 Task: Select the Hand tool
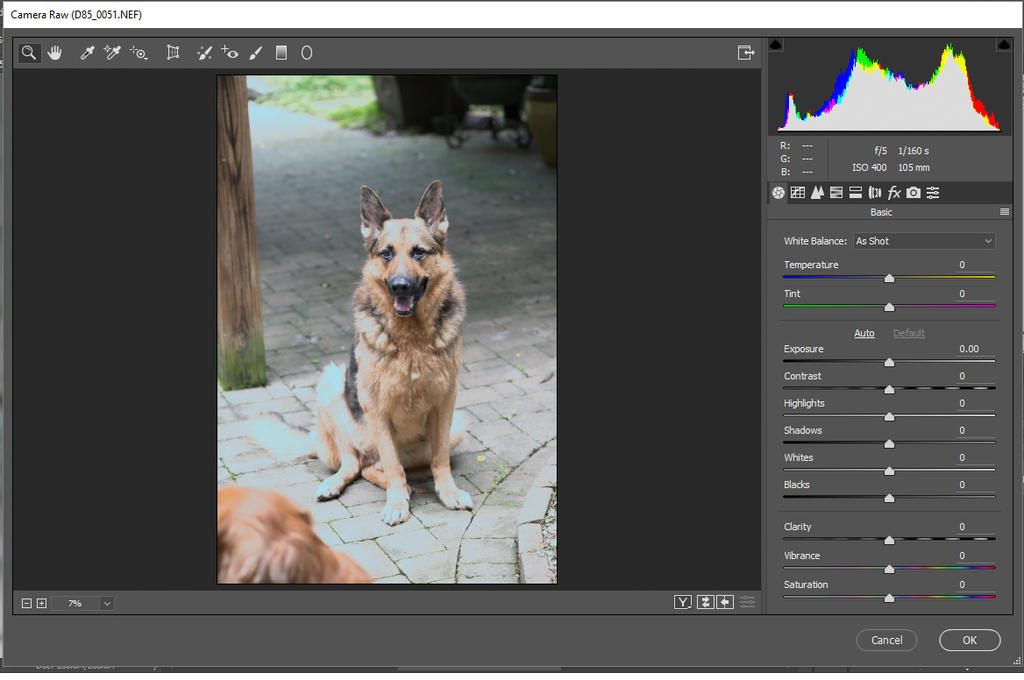coord(55,53)
